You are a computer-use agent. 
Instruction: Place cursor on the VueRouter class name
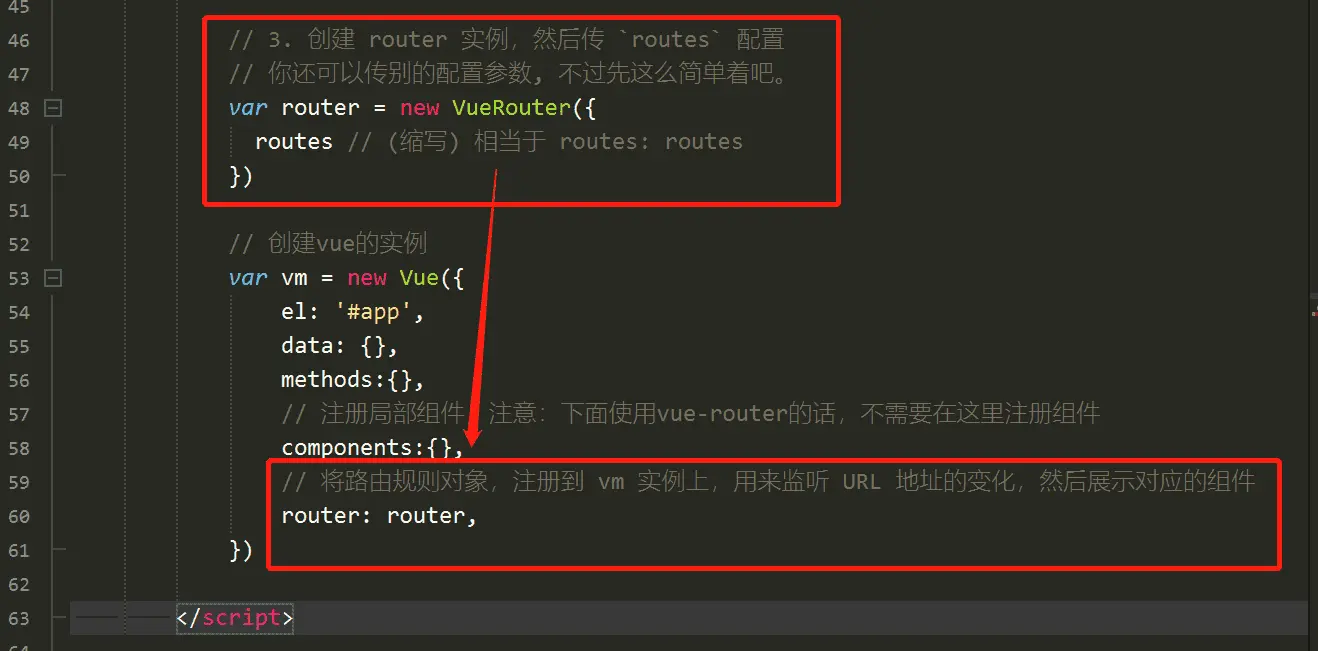[510, 108]
